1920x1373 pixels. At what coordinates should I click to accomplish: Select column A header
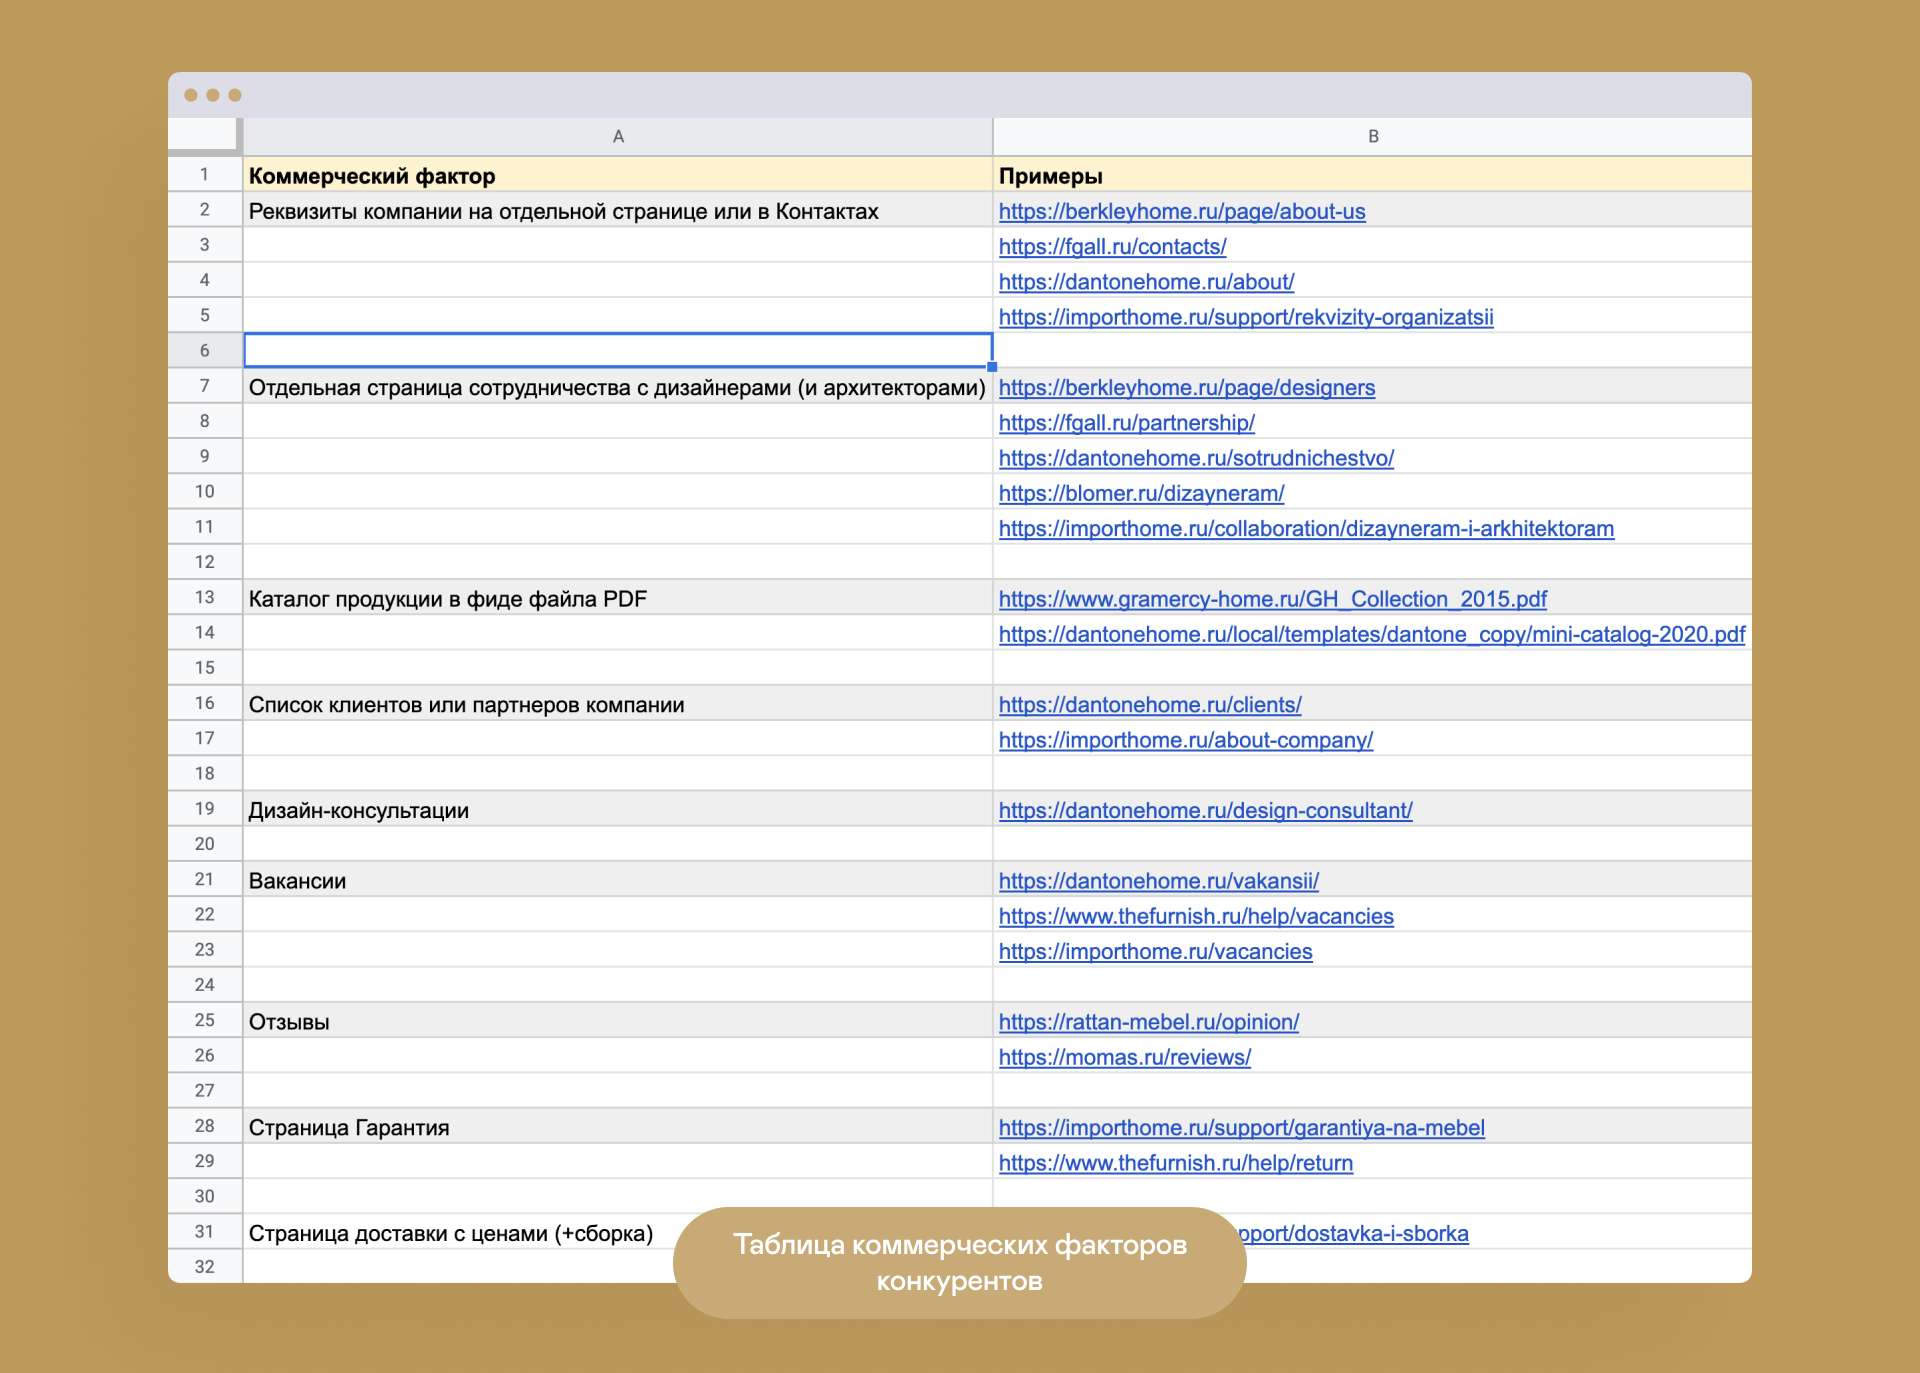point(618,136)
